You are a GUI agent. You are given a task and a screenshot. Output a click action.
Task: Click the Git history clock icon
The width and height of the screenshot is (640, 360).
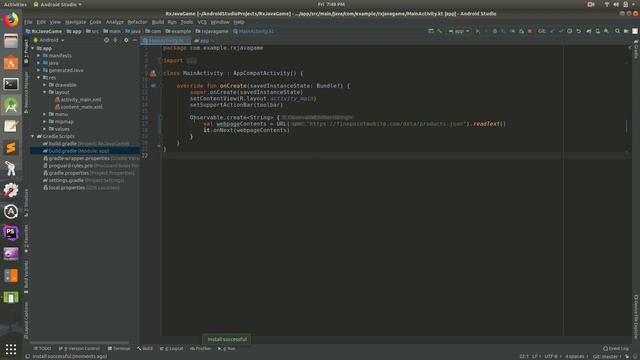570,31
